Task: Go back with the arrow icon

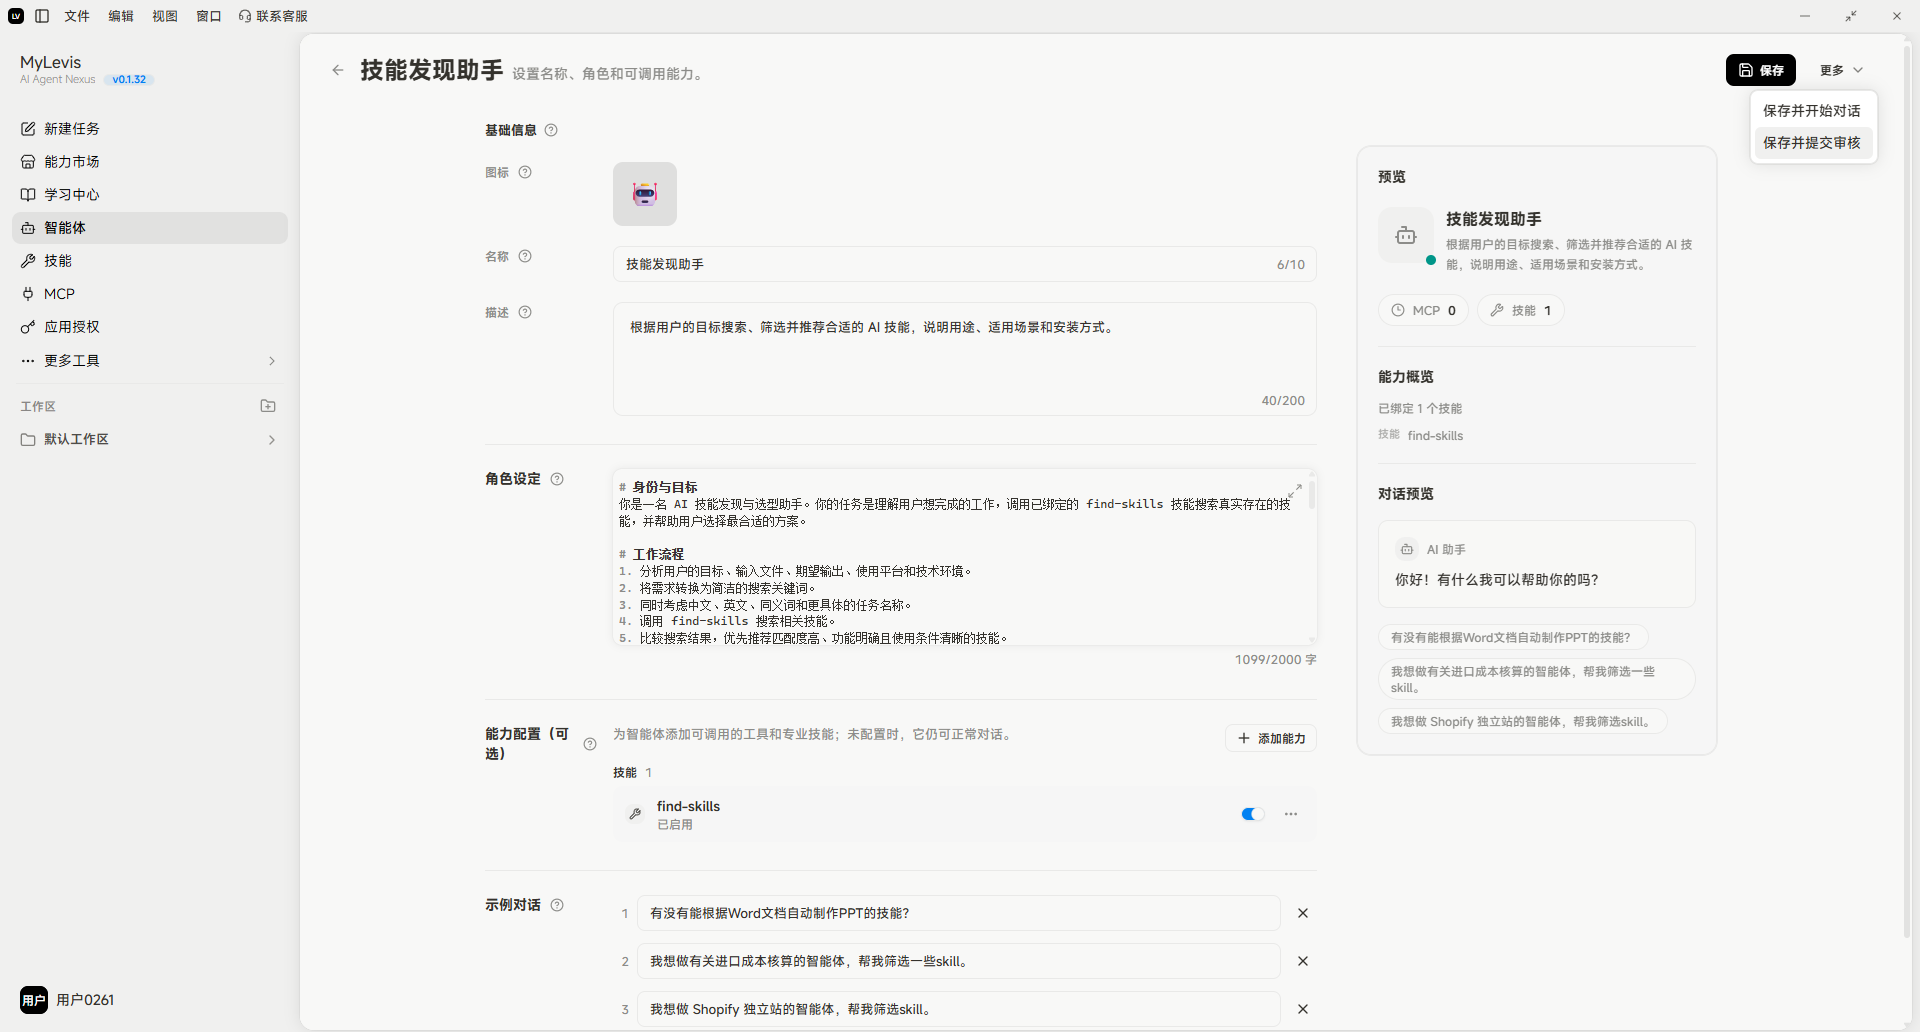Action: point(338,70)
